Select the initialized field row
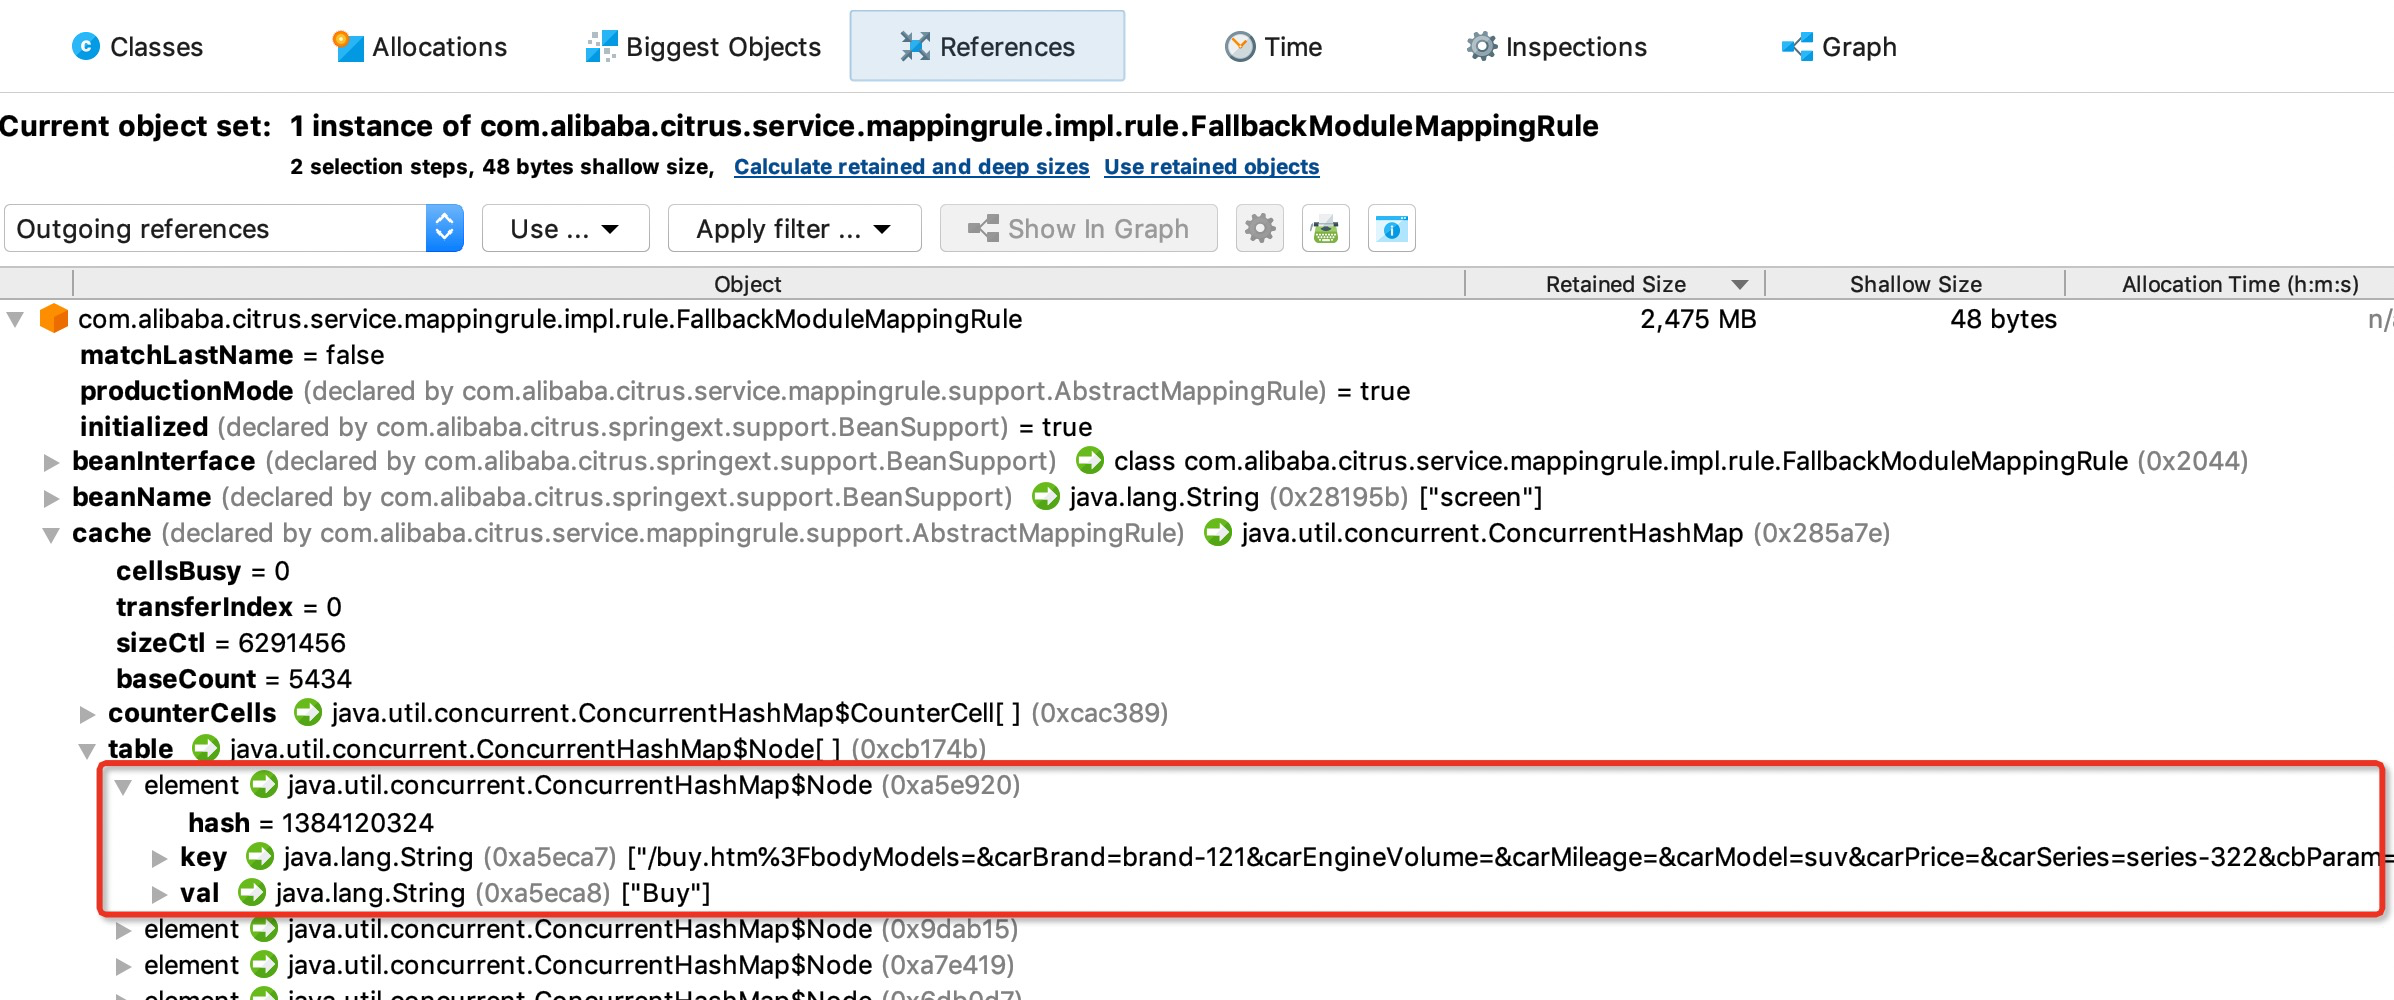Screen dimensions: 2394x1000 [586, 427]
